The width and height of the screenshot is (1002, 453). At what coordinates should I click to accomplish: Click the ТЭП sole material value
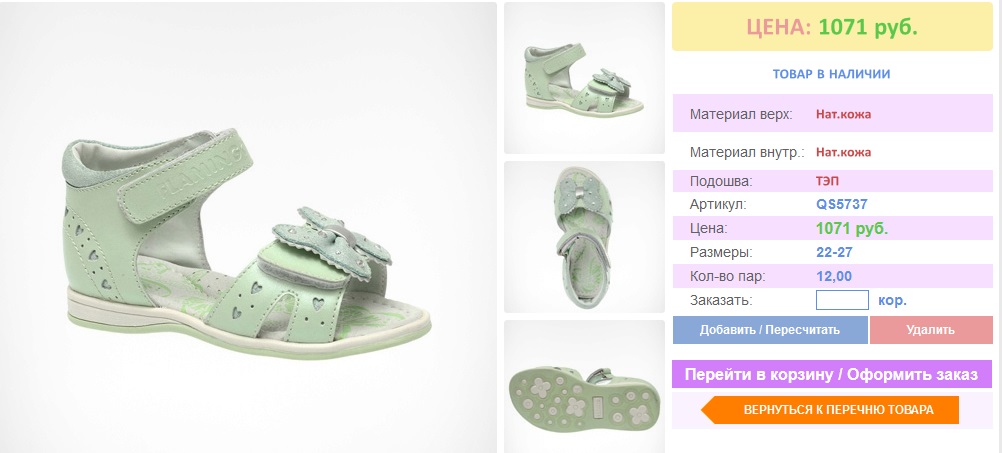pyautogui.click(x=826, y=181)
